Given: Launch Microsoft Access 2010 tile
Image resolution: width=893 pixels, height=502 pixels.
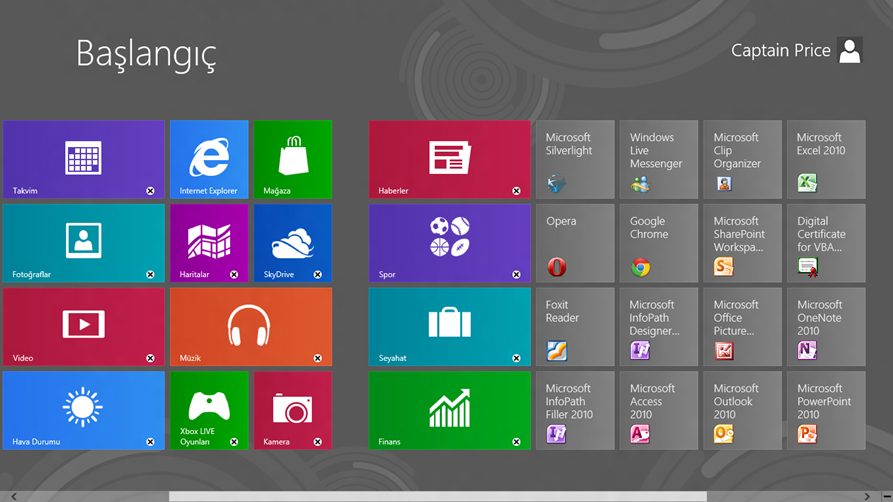Looking at the screenshot, I should pos(659,410).
